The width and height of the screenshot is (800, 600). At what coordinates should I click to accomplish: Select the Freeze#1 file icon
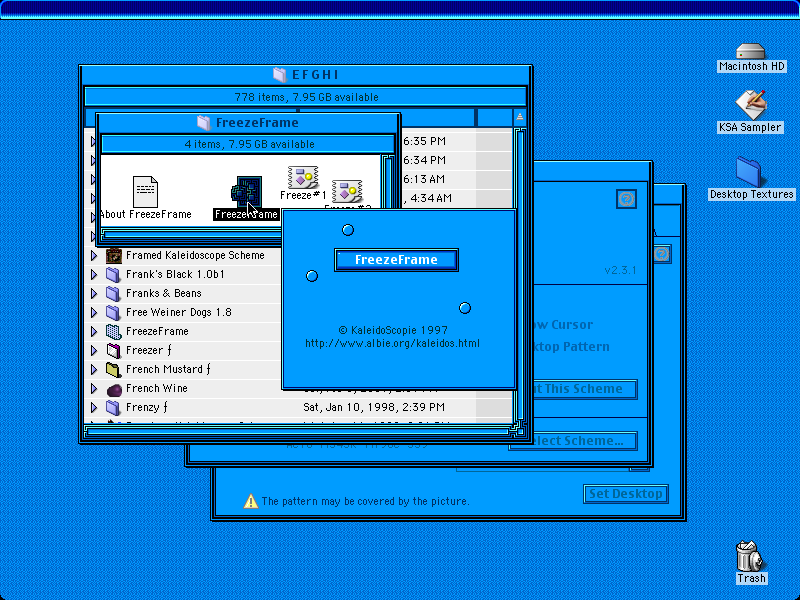coord(303,177)
